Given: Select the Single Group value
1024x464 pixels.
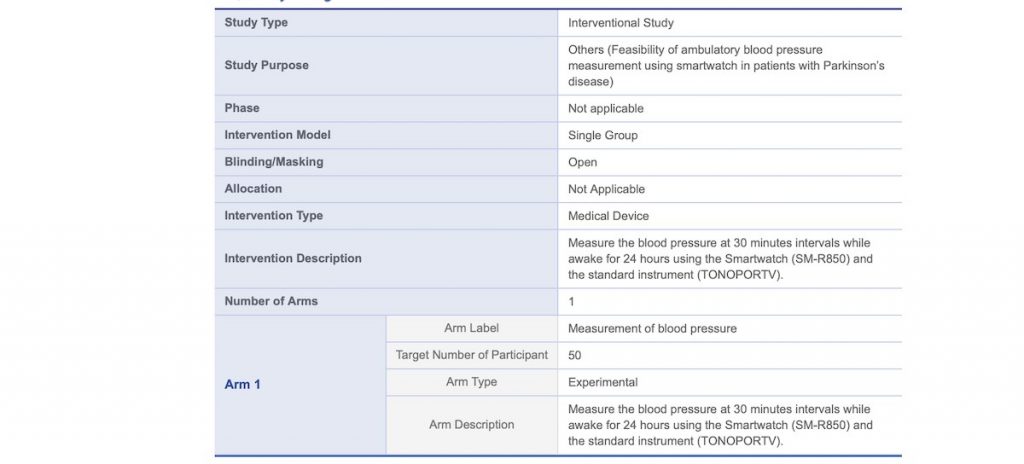Looking at the screenshot, I should [x=602, y=135].
